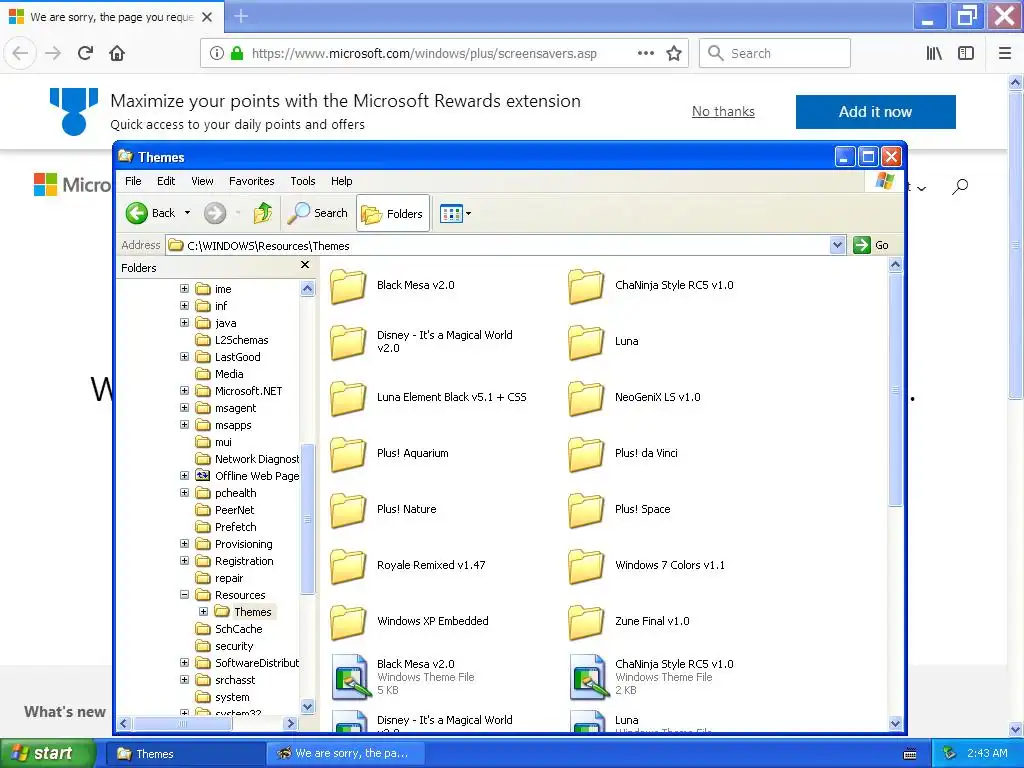Select the Windows XP Embedded folder icon
1024x768 pixels.
(347, 622)
